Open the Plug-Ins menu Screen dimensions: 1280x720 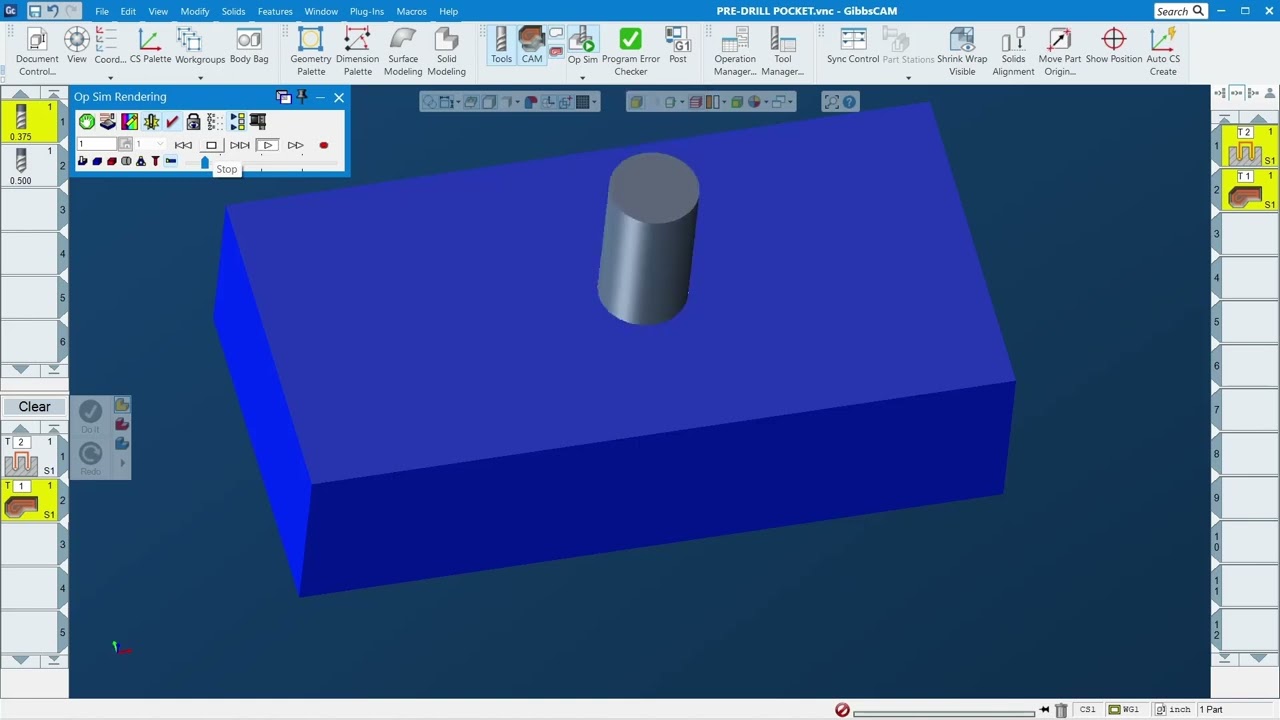(x=367, y=11)
